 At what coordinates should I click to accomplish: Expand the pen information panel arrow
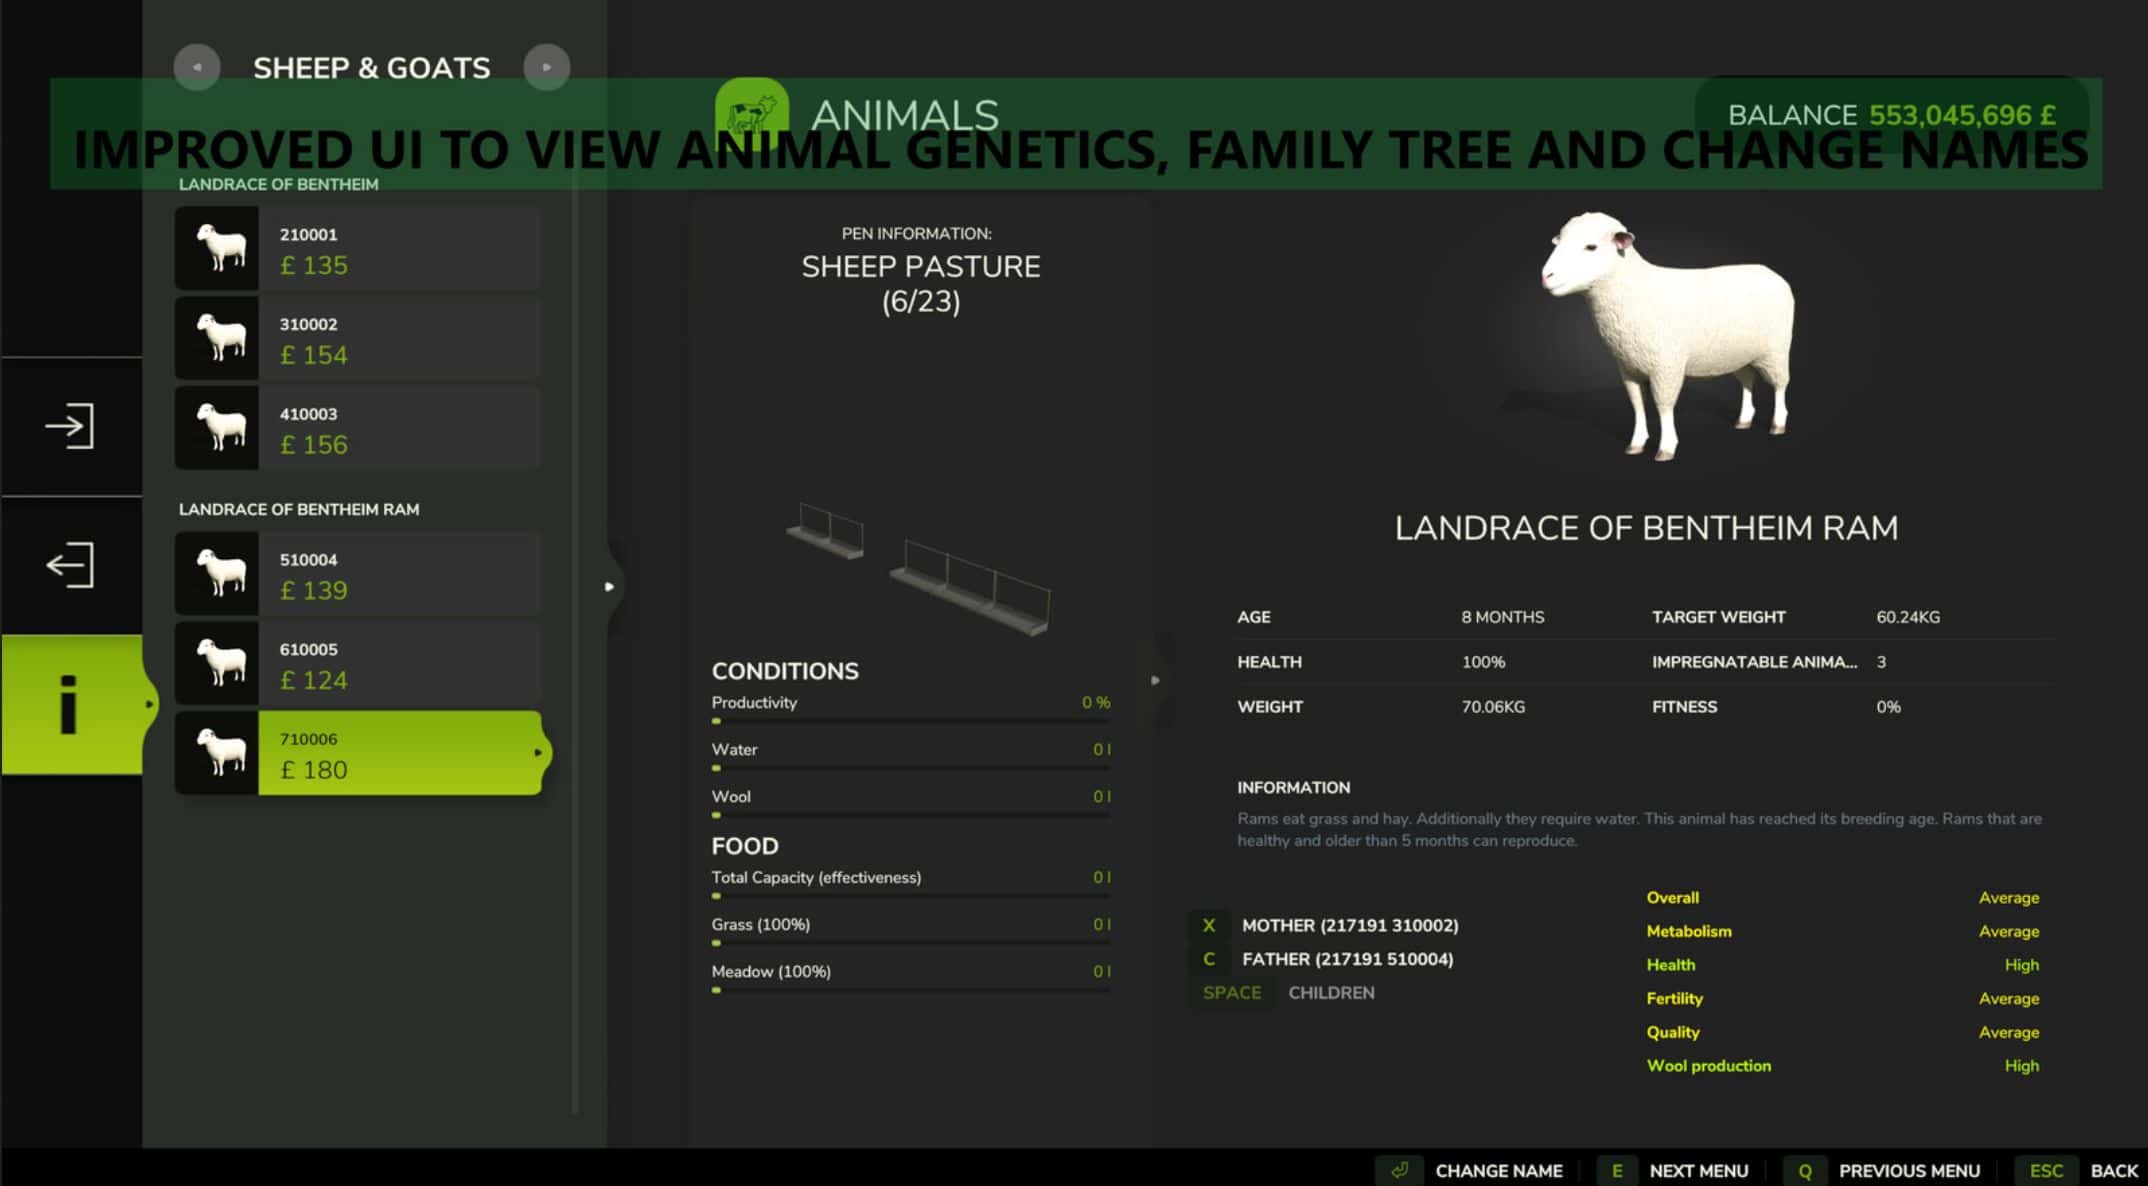tap(1155, 680)
